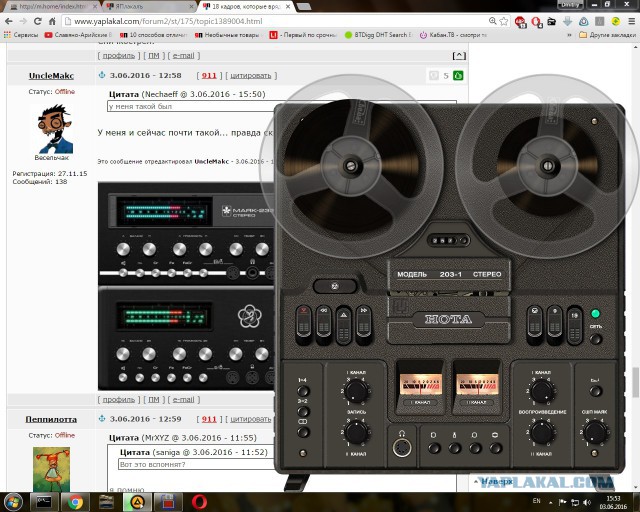Open the Chrome main menu

coord(631,21)
